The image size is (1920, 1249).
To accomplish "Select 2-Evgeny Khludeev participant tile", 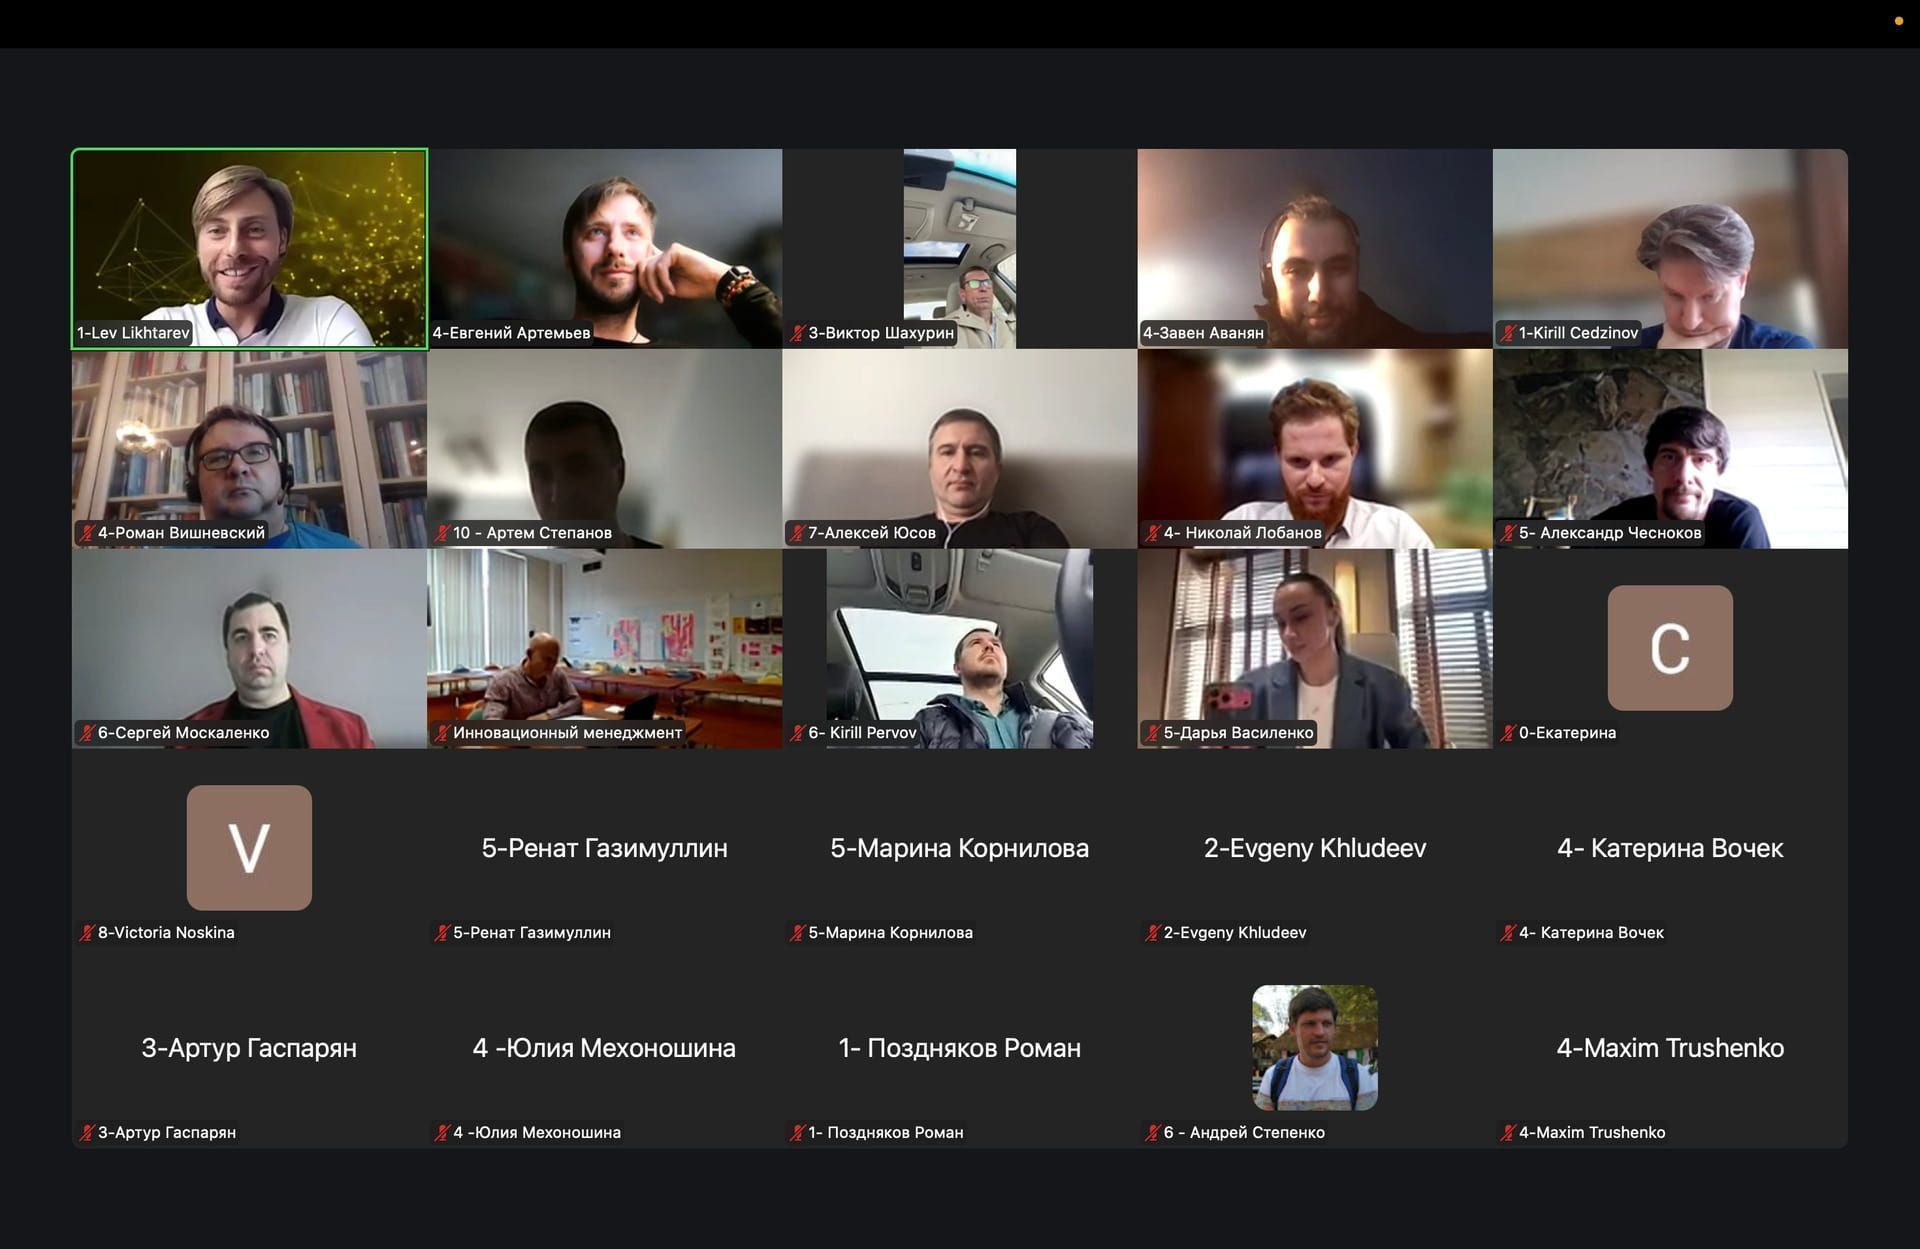I will click(1315, 848).
